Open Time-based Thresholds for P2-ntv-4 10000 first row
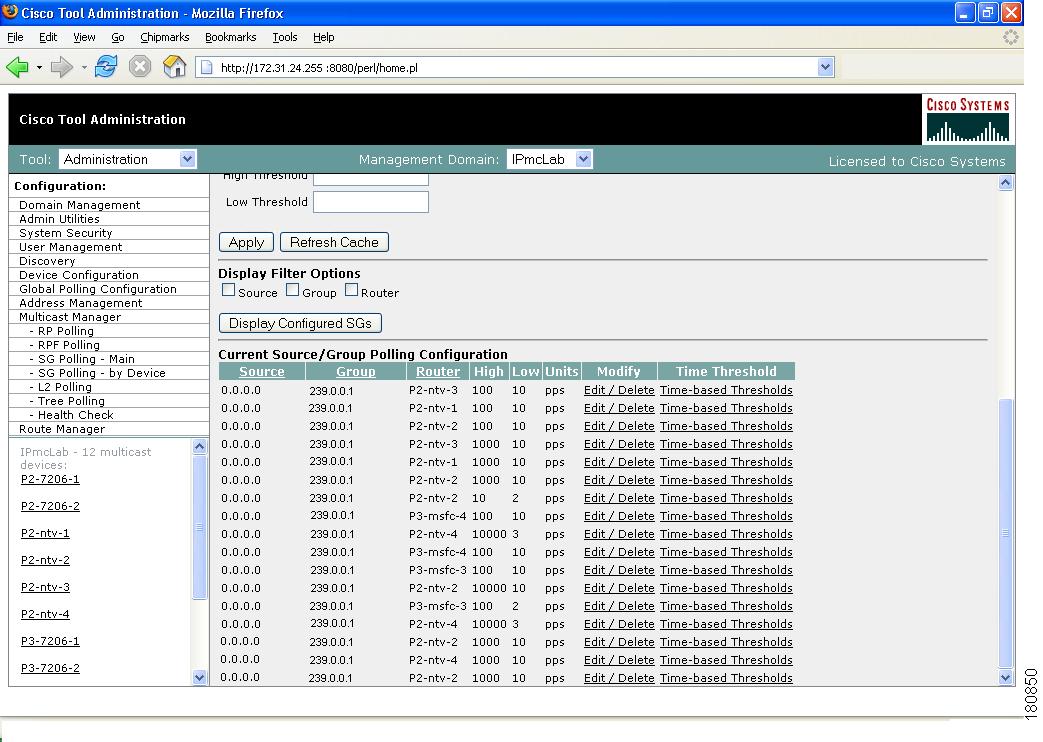This screenshot has height=742, width=1043. [x=726, y=534]
